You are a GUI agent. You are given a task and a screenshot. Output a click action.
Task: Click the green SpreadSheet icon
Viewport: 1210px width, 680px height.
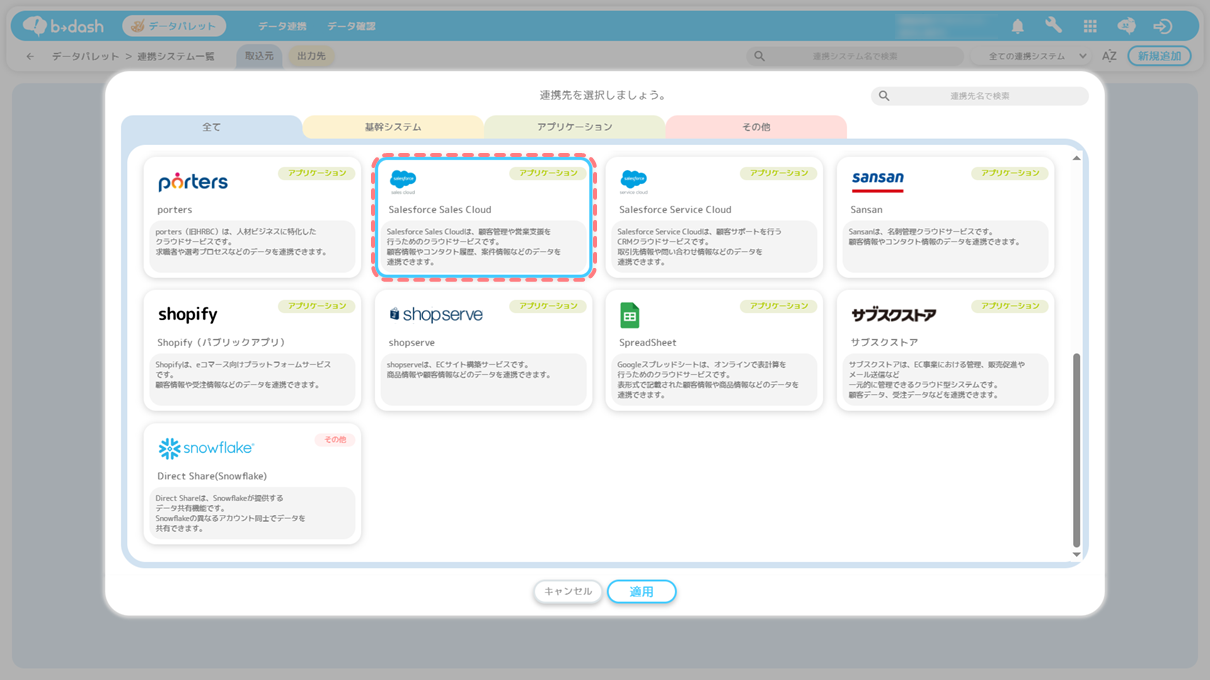629,315
